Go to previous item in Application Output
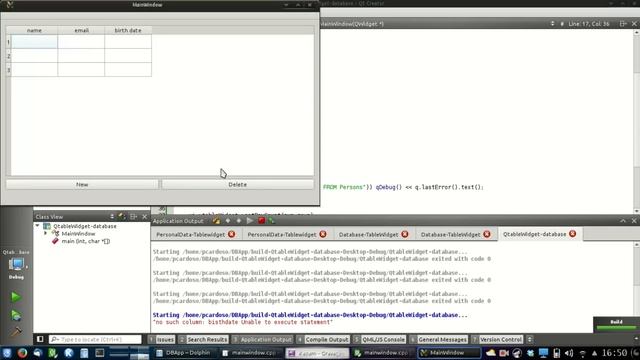640x360 pixels. tap(228, 221)
